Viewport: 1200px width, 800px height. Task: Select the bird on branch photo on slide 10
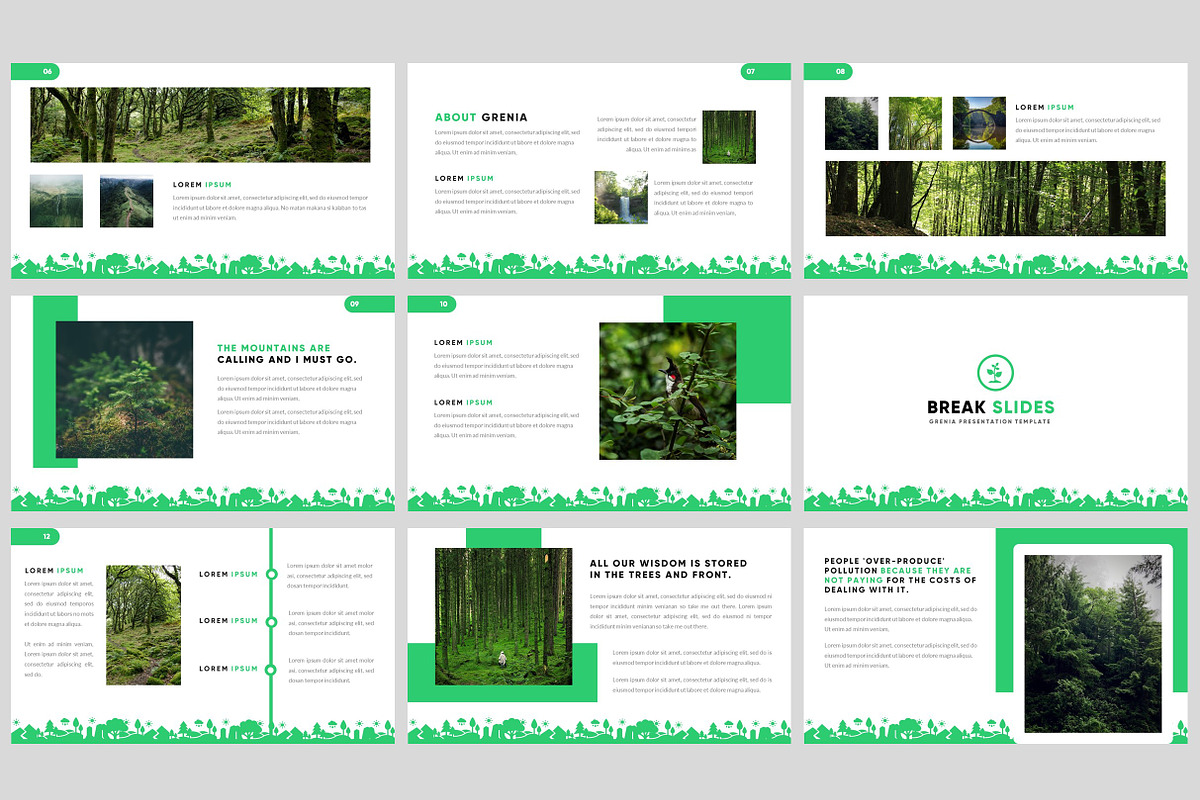point(668,391)
